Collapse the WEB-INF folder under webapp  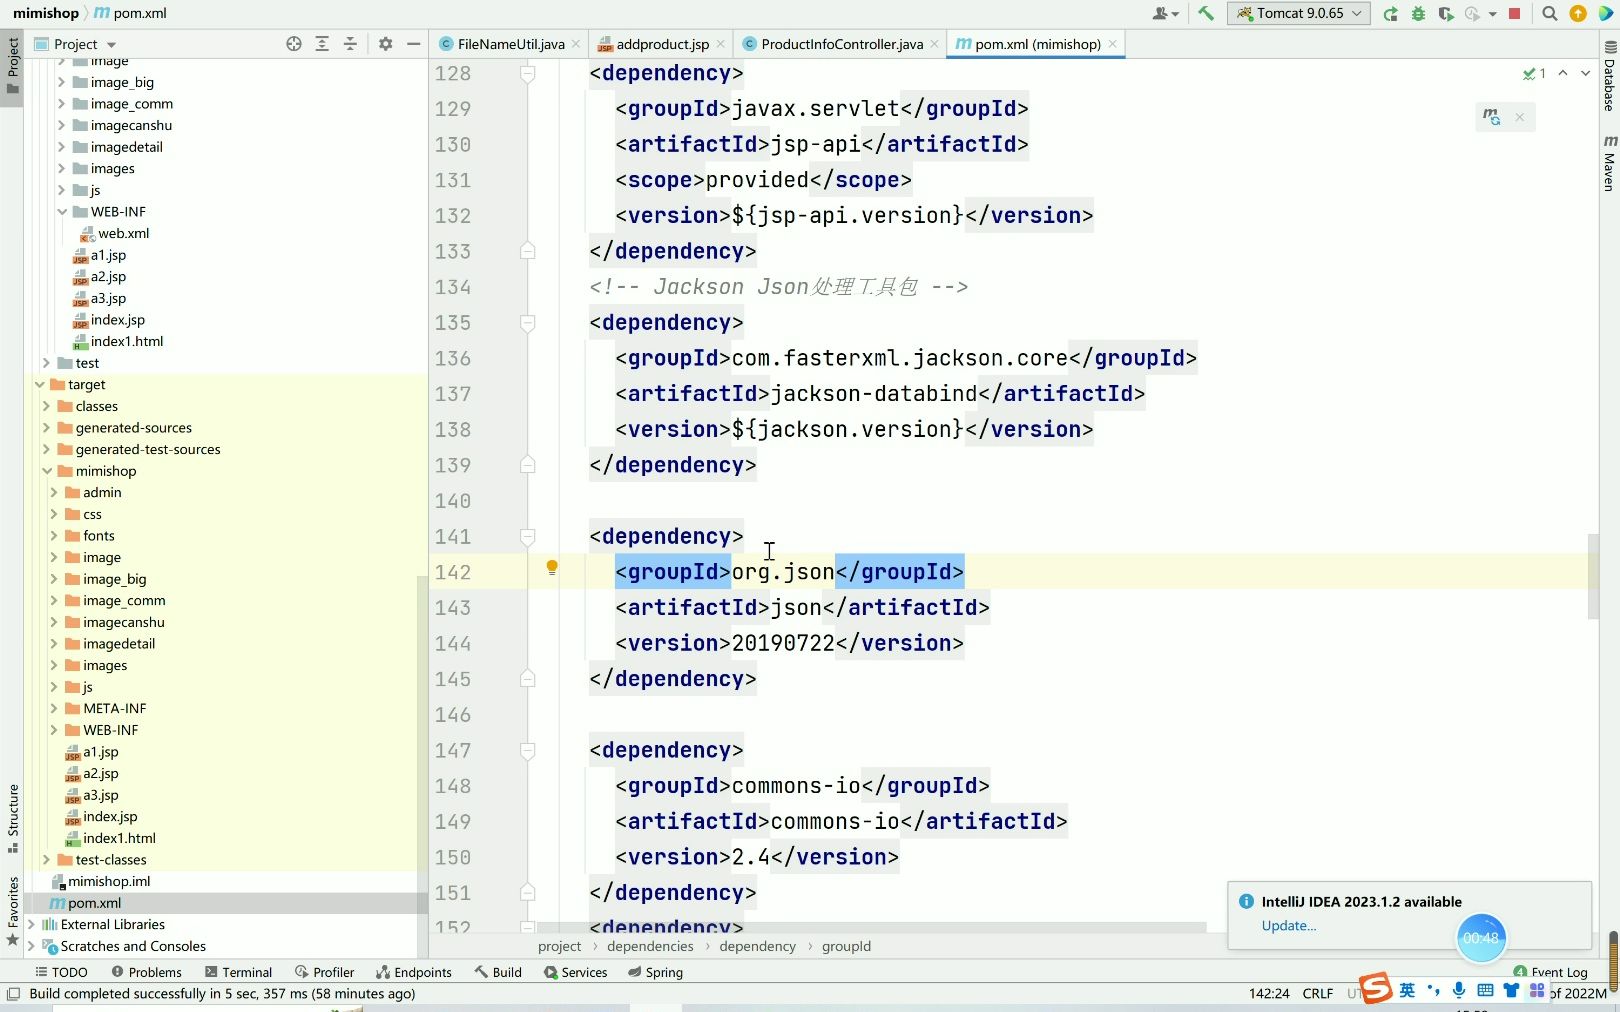coord(62,212)
